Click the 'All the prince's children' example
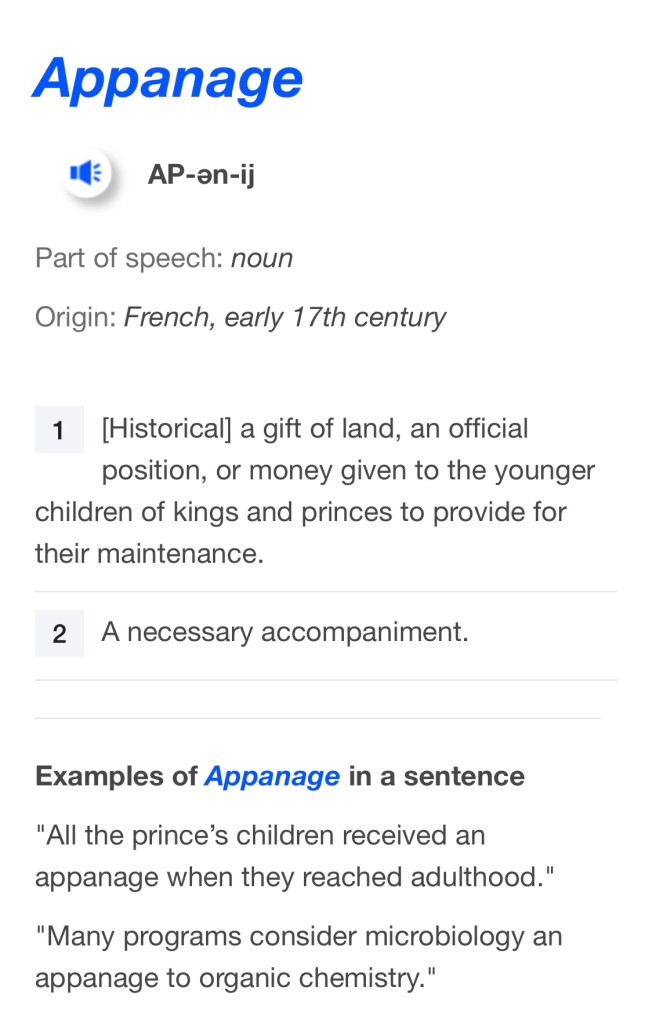The width and height of the screenshot is (645, 1023). tap(260, 835)
